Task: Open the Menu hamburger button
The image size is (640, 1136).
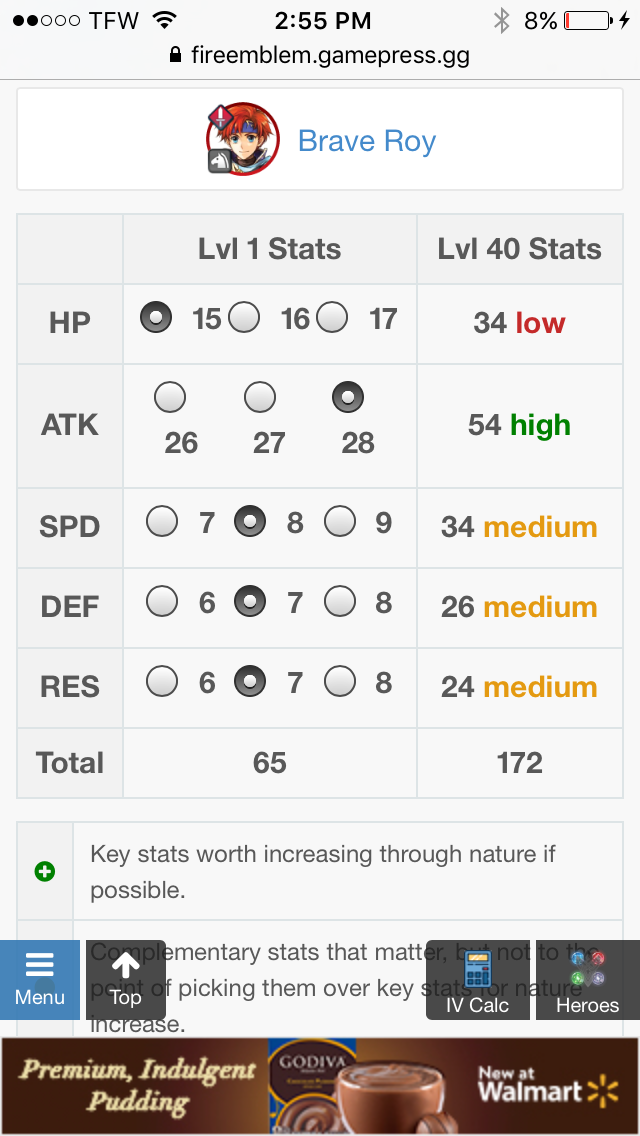Action: pyautogui.click(x=40, y=980)
